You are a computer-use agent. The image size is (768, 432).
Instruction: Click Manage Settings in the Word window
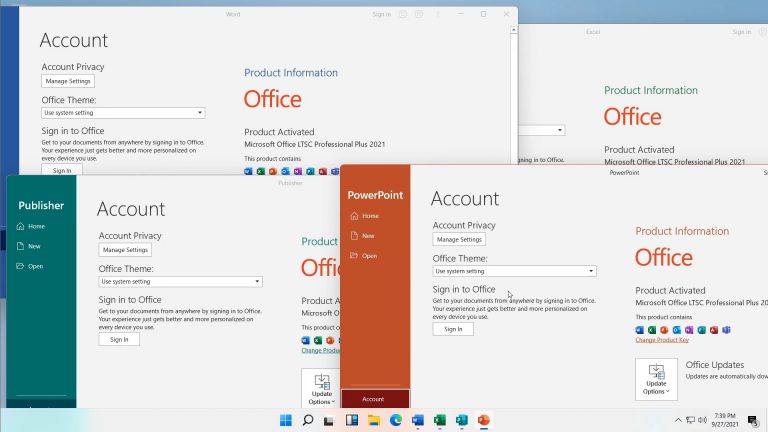pyautogui.click(x=68, y=81)
